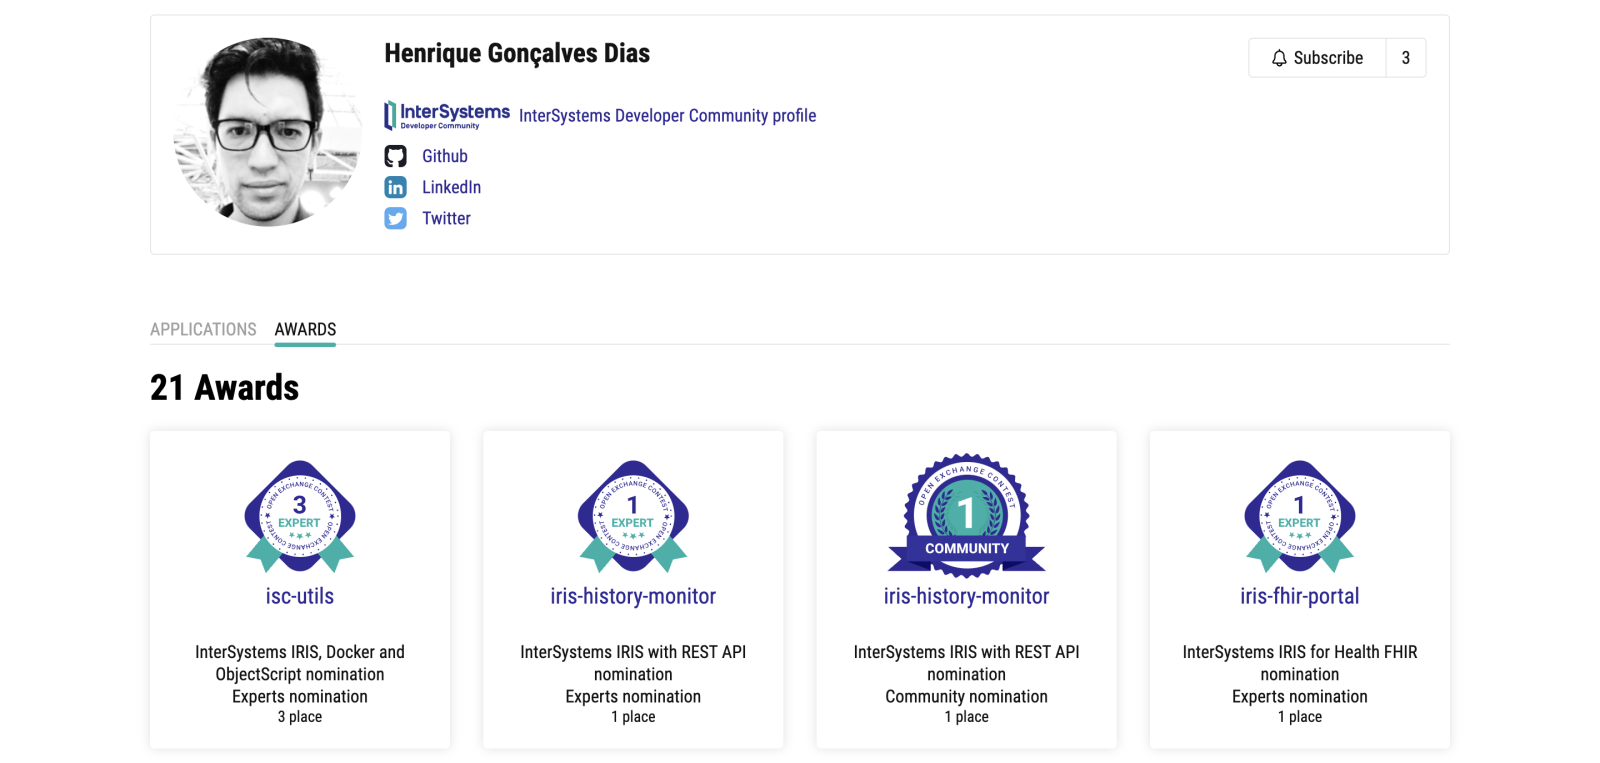Image resolution: width=1600 pixels, height=763 pixels.
Task: Click the iris-fhir-portal Expert badge icon
Action: click(x=1299, y=516)
